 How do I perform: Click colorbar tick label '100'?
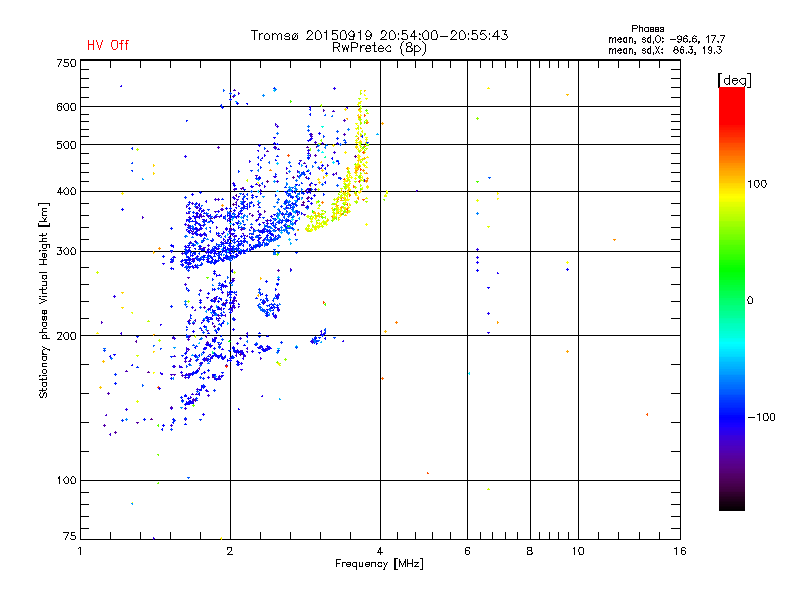[x=757, y=184]
